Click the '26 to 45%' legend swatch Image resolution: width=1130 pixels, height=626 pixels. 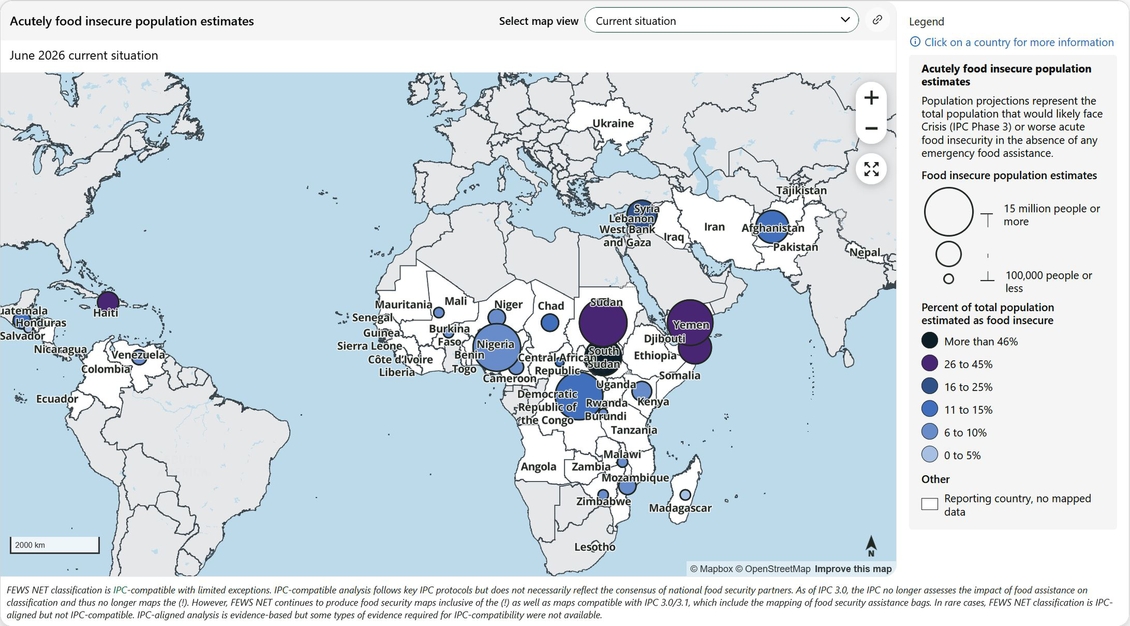tap(930, 364)
